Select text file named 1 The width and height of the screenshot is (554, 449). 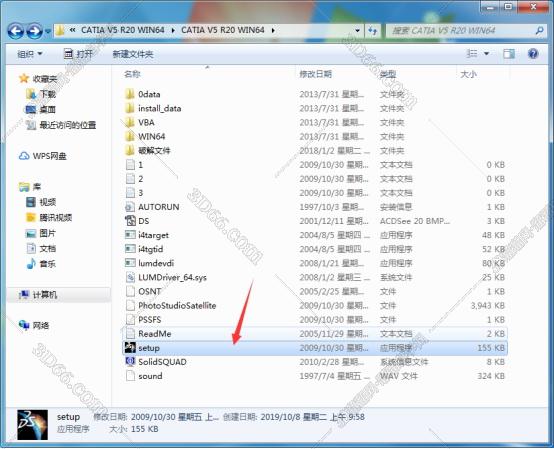point(141,165)
